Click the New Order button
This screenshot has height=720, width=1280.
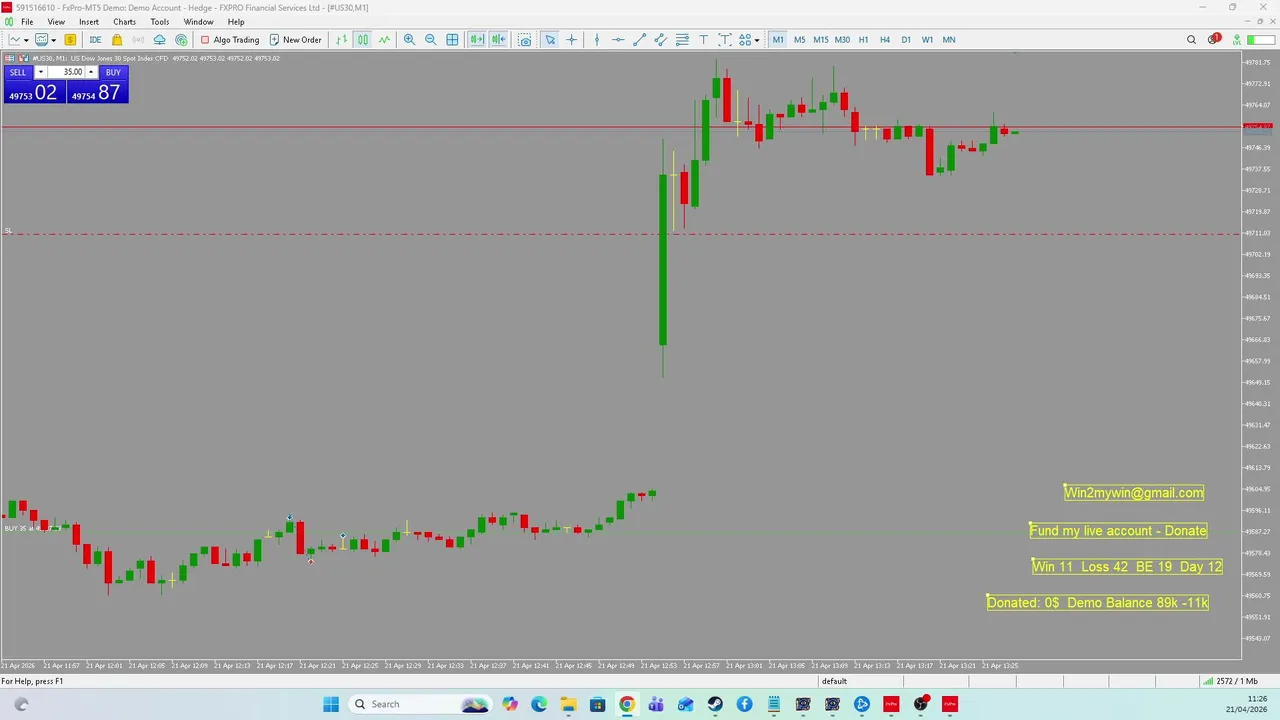click(295, 40)
